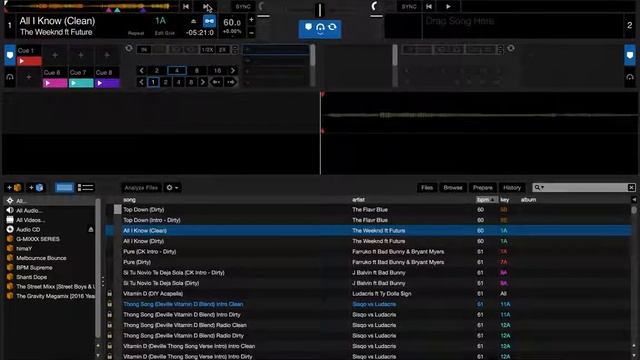The width and height of the screenshot is (640, 360).
Task: Trigger purple Cue 8 hot cue
Action: click(x=107, y=83)
